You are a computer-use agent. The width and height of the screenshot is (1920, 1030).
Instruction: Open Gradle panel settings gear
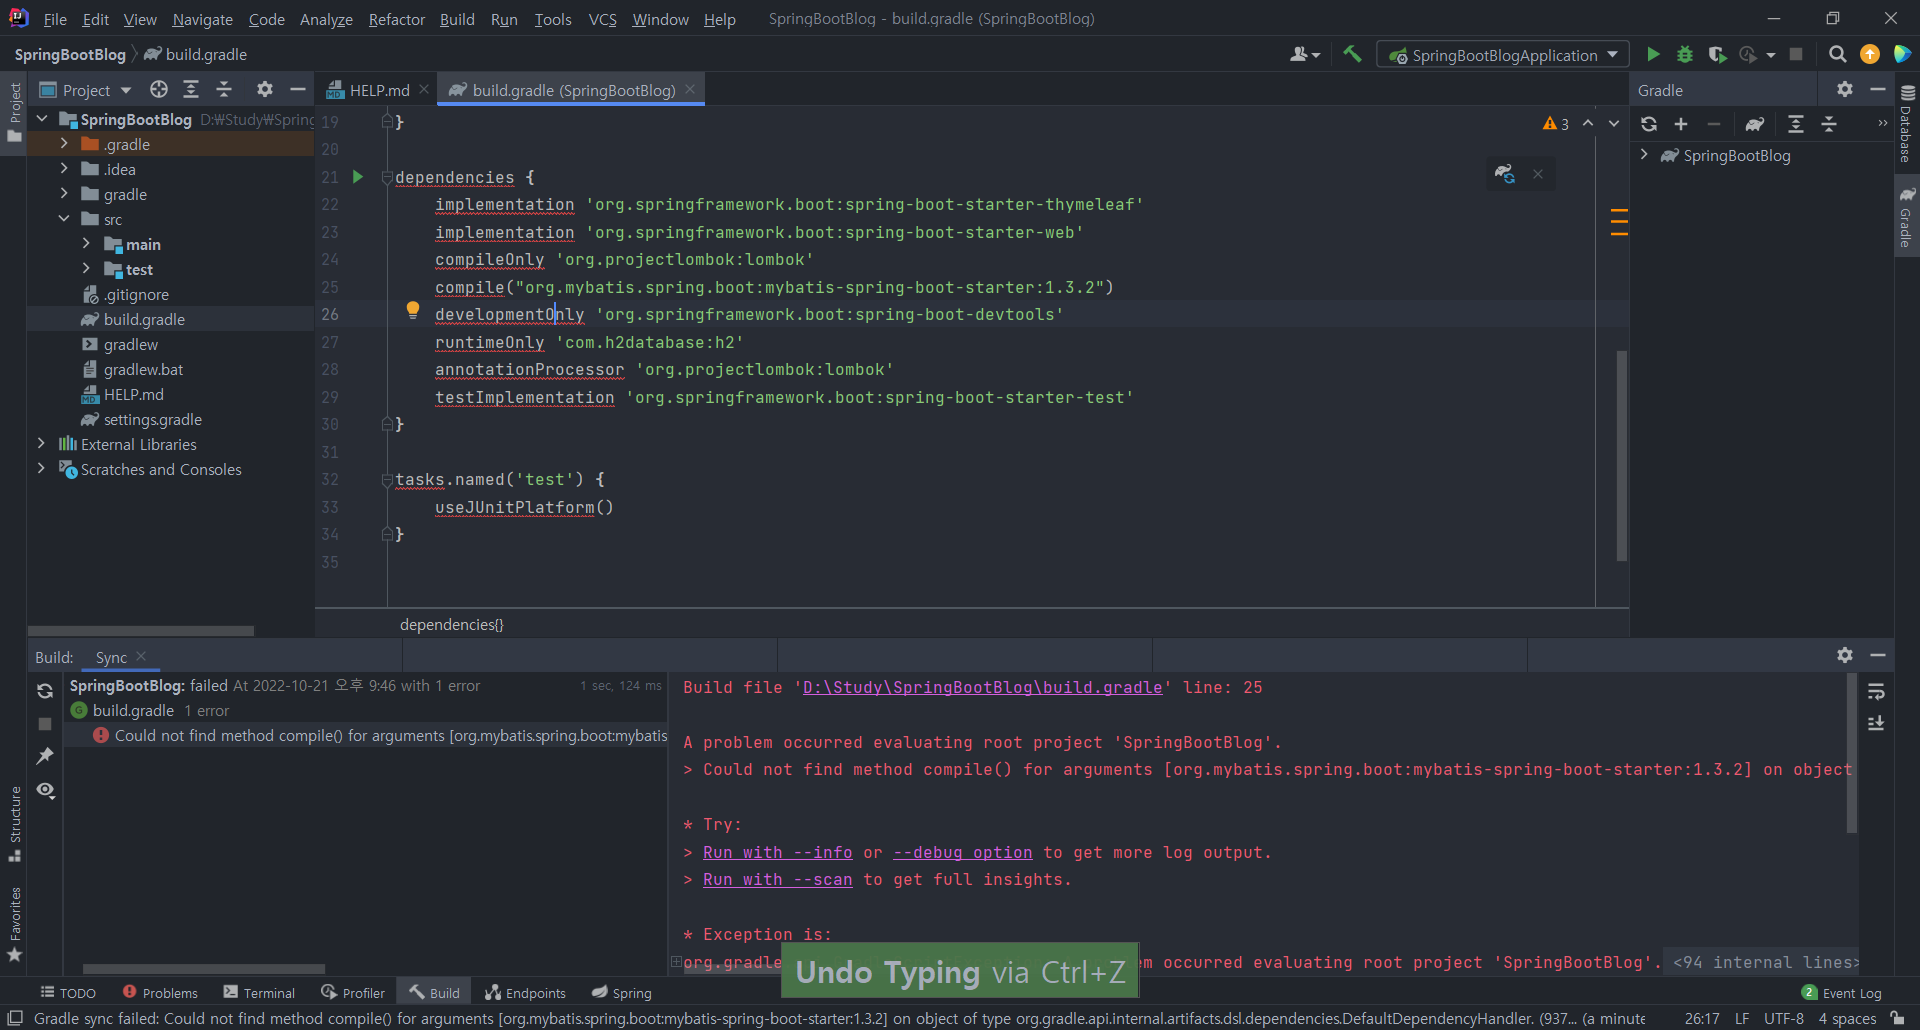[x=1845, y=90]
